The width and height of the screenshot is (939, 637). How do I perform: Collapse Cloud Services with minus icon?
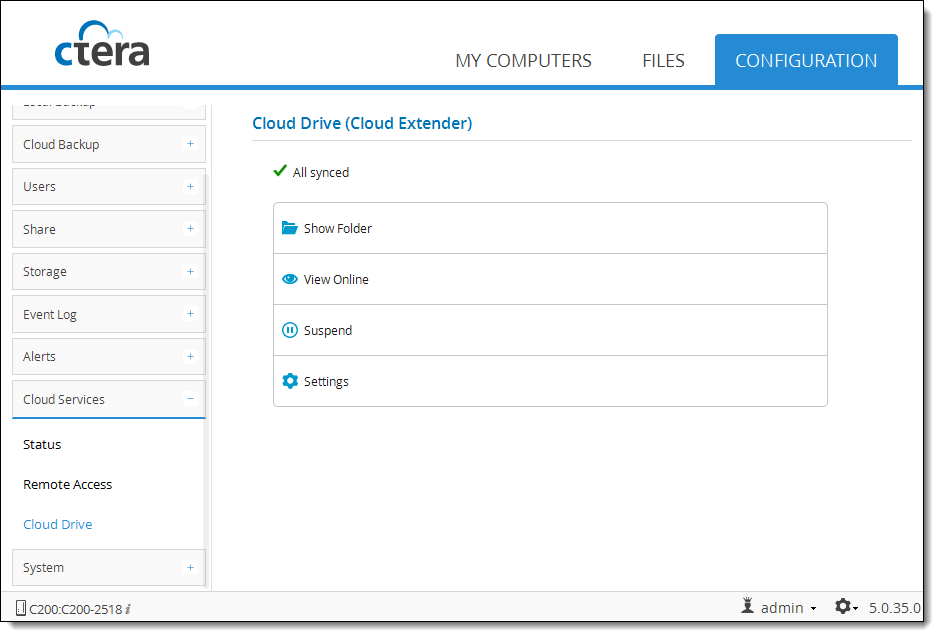pos(190,399)
